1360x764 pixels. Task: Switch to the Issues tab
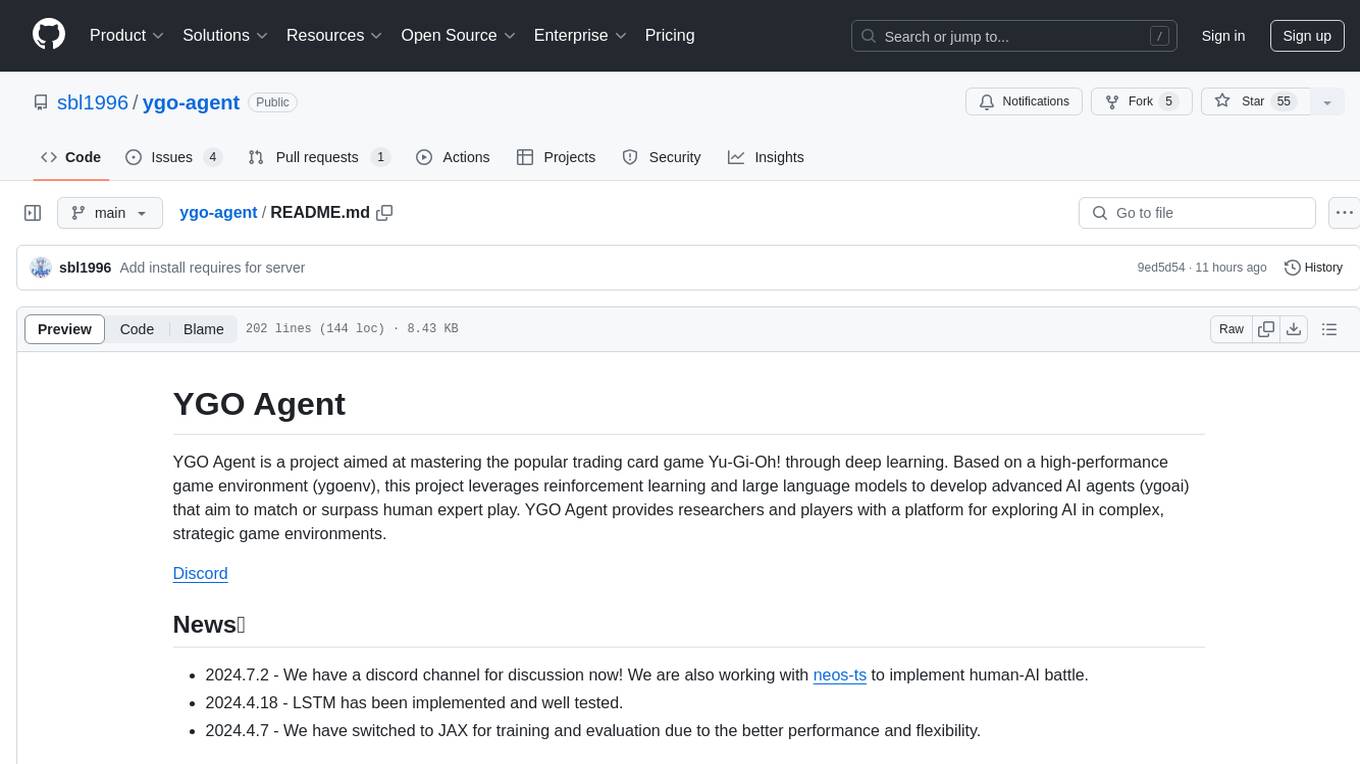(x=173, y=157)
